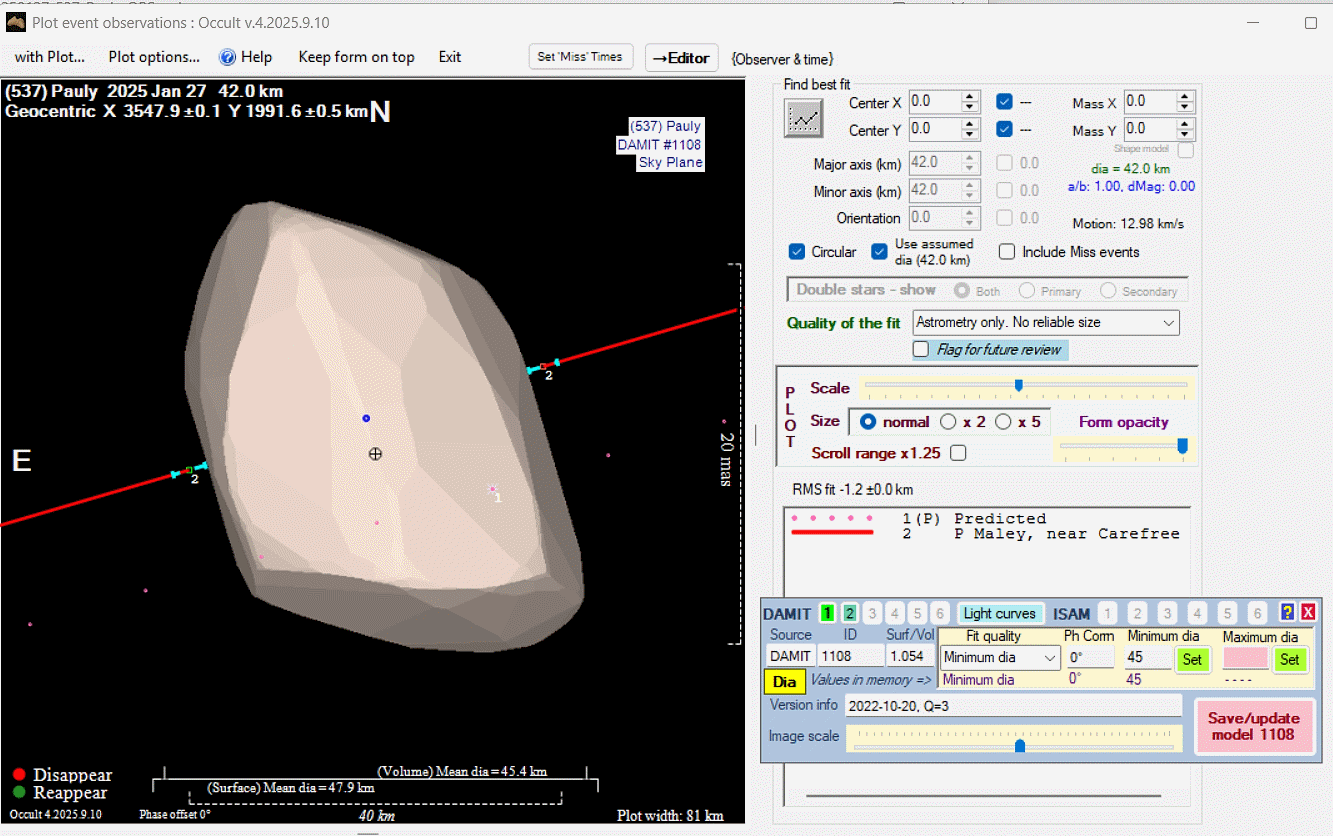1333x836 pixels.
Task: Enable Include Miss events checkbox
Action: 1007,252
